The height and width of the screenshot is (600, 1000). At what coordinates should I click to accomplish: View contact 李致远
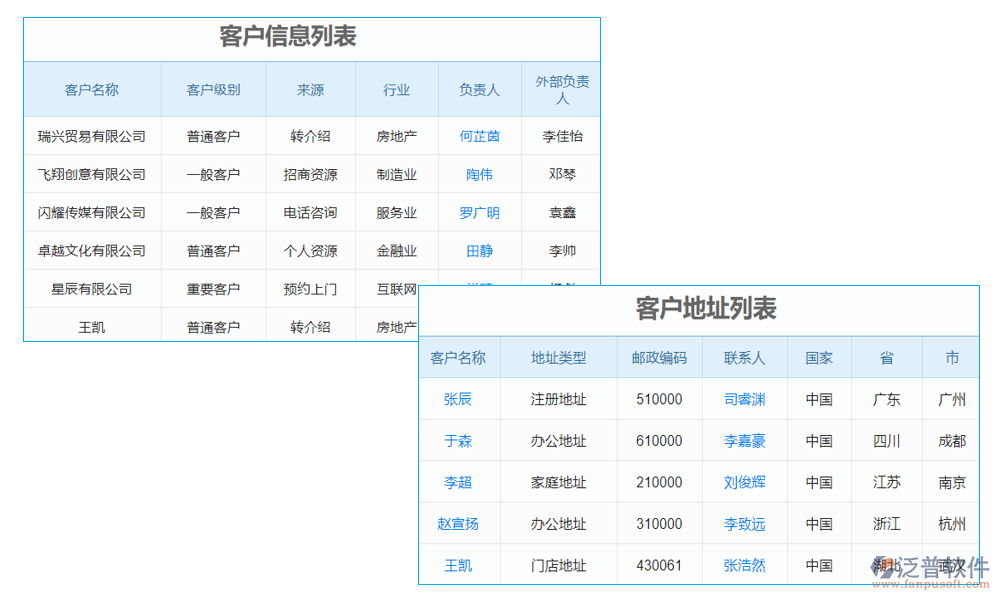(744, 523)
